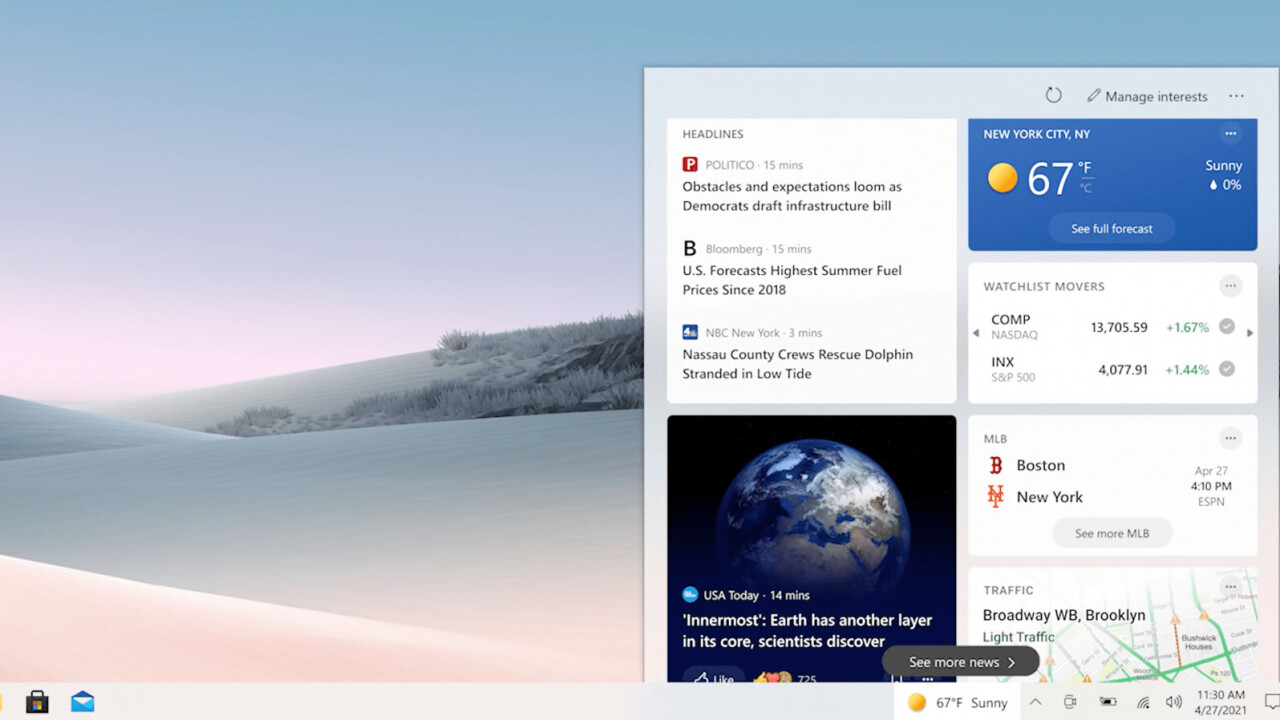Open the Traffic card options menu
1280x720 pixels.
click(x=1230, y=588)
